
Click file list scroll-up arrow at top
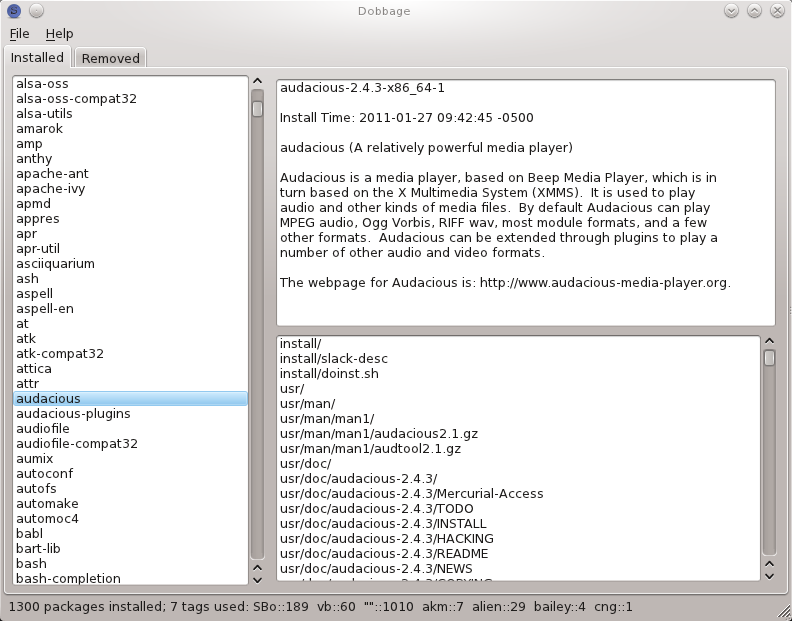pyautogui.click(x=769, y=341)
